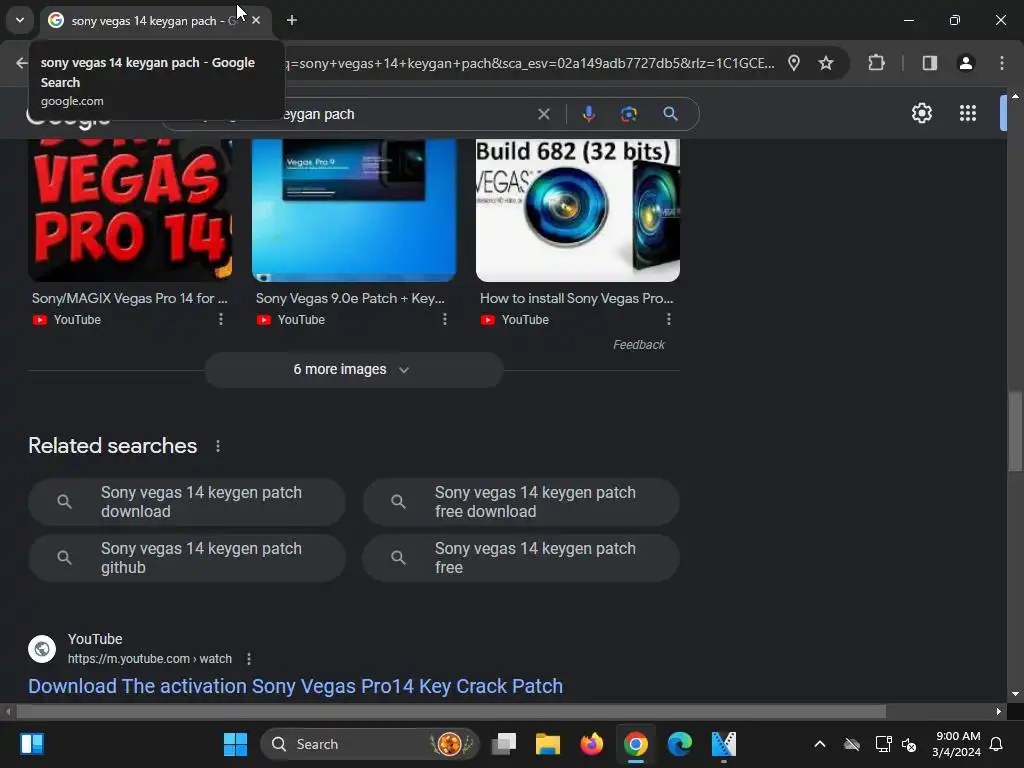Click the vertical scrollbar thumb
Image resolution: width=1024 pixels, height=768 pixels.
click(x=1015, y=431)
